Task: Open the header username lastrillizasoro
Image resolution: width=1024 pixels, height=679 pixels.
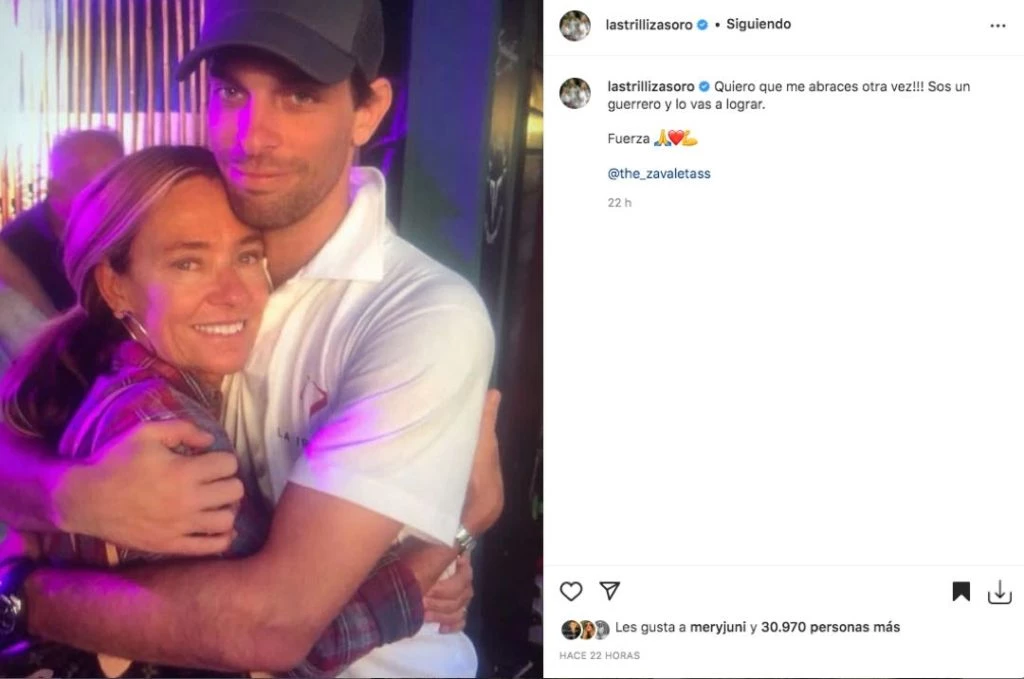Action: (x=650, y=25)
